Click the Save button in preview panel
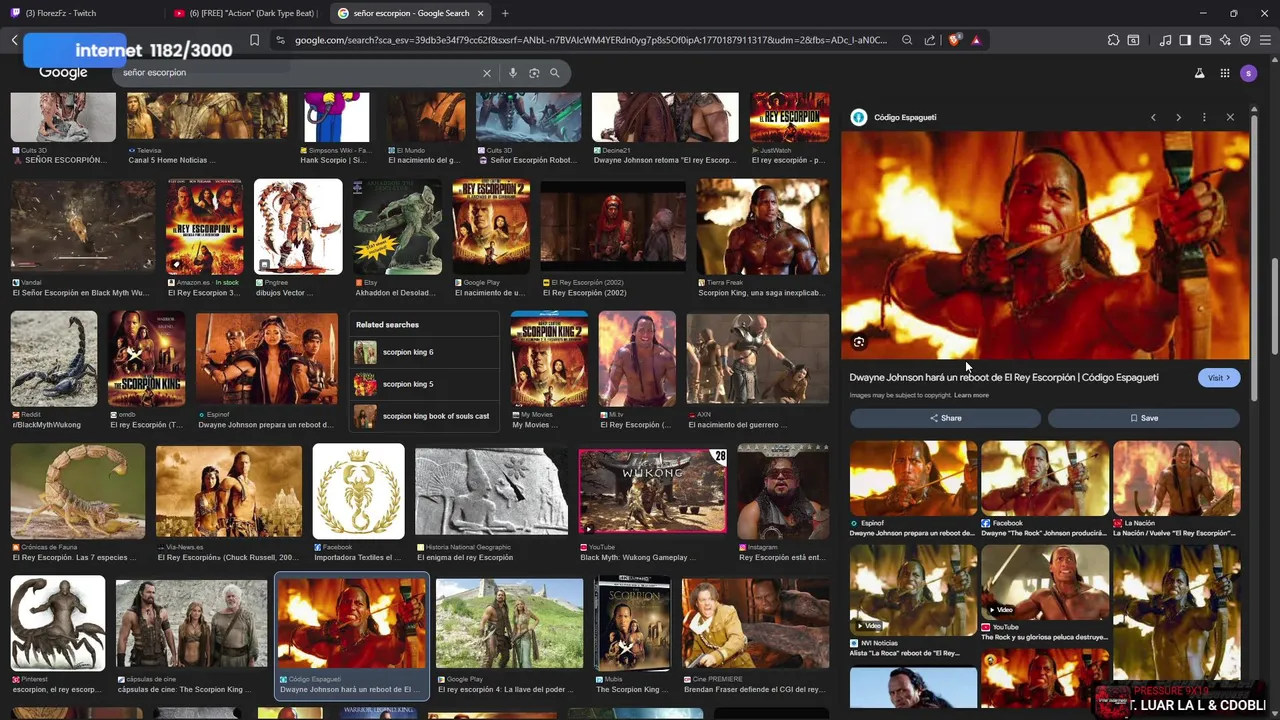 click(x=1144, y=418)
